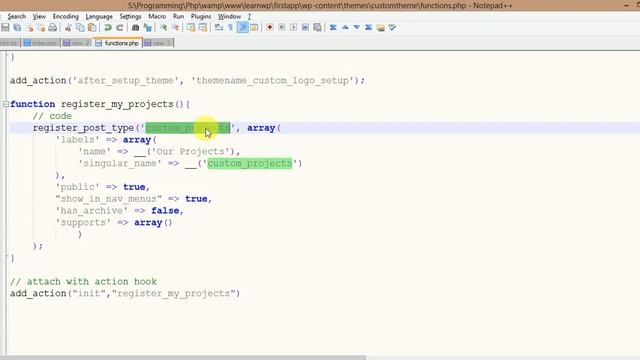Undo with the green arrow icon
The width and height of the screenshot is (640, 360).
click(x=108, y=27)
